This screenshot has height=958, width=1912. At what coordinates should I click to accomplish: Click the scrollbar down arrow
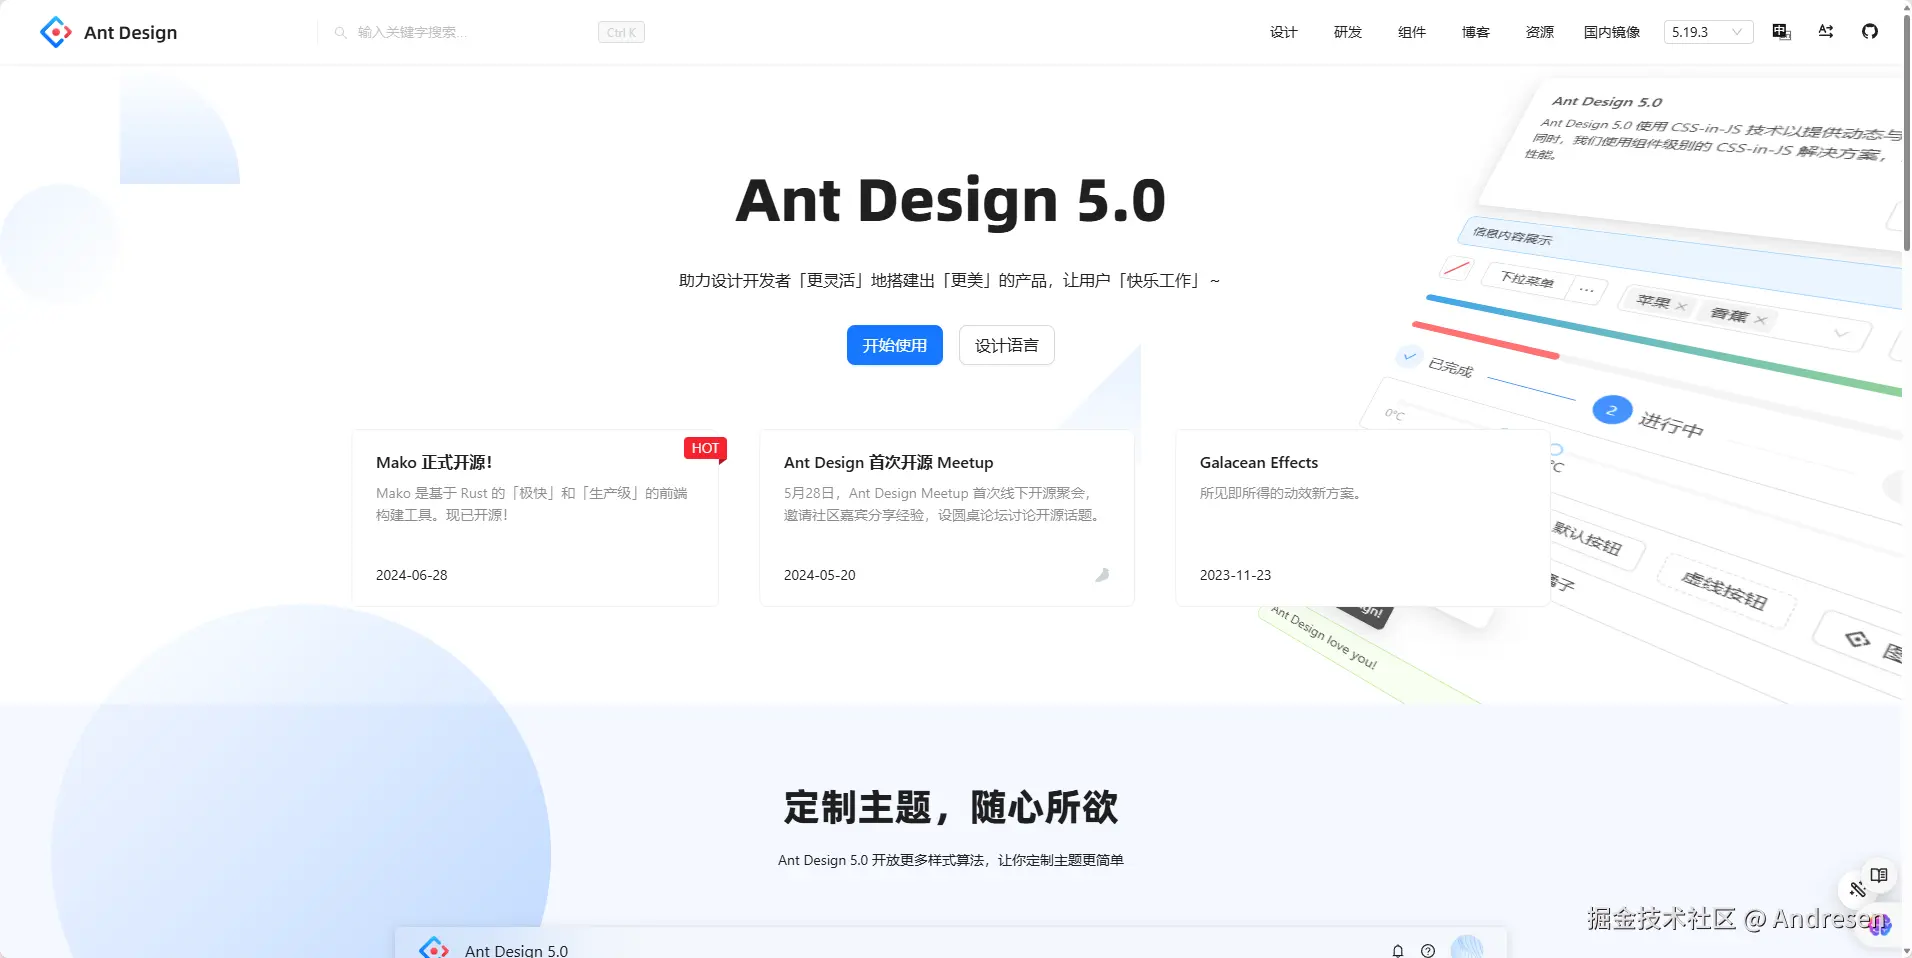(x=1907, y=951)
